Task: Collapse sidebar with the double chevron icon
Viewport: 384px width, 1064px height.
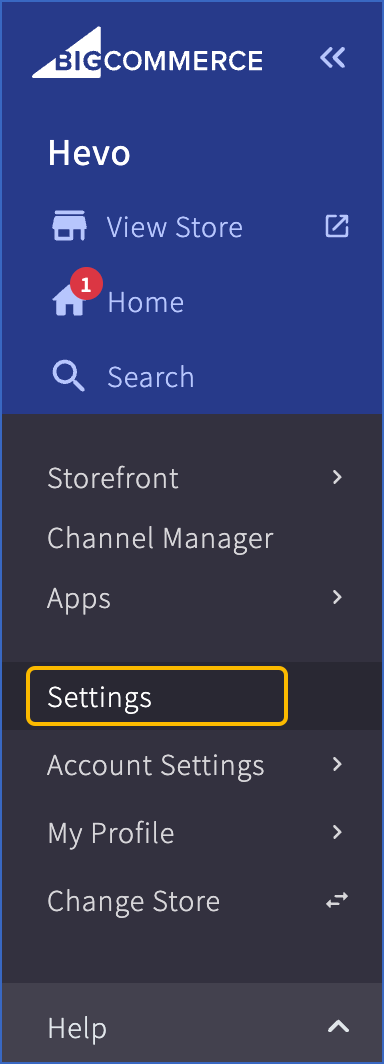Action: coord(333,58)
